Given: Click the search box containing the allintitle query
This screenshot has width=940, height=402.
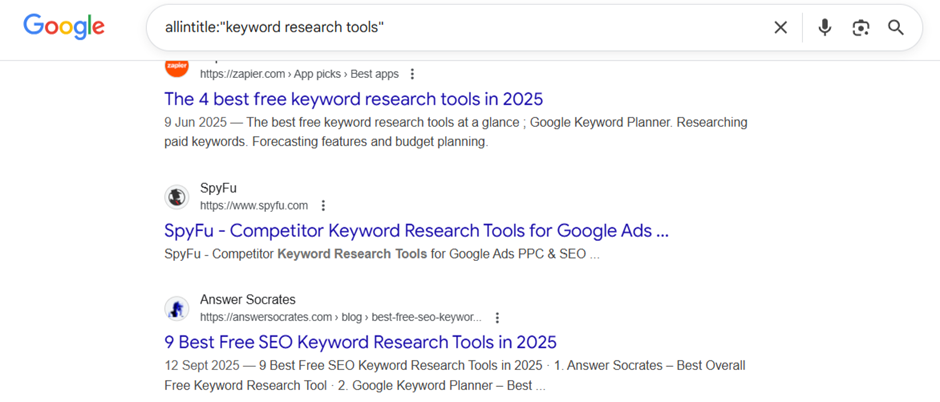Looking at the screenshot, I should pos(450,27).
